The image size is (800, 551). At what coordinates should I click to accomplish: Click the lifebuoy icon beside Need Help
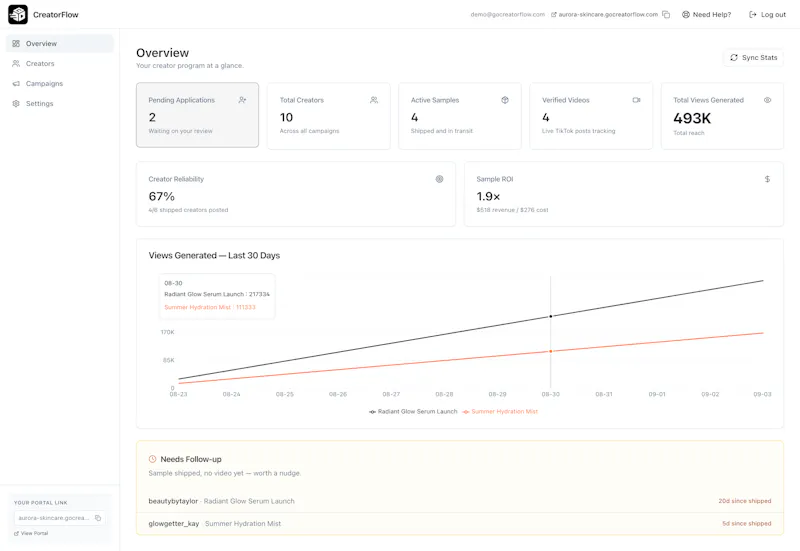click(686, 14)
